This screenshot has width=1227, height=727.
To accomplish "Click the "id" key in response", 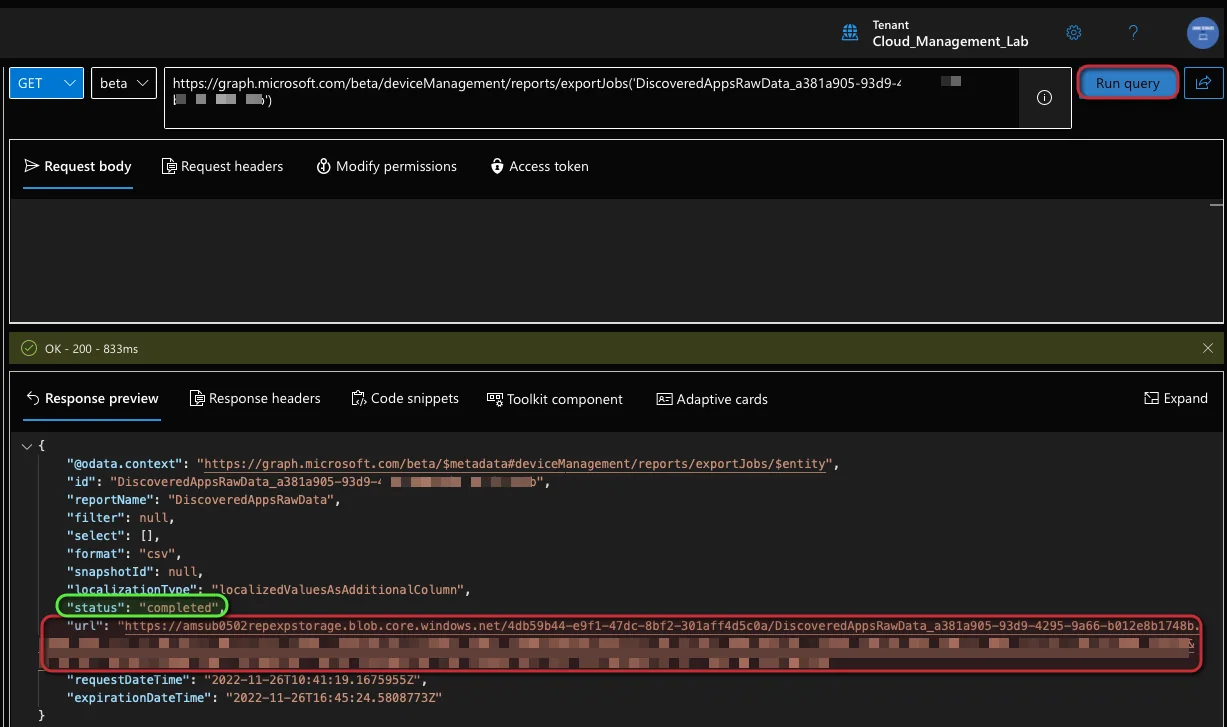I will (x=81, y=481).
